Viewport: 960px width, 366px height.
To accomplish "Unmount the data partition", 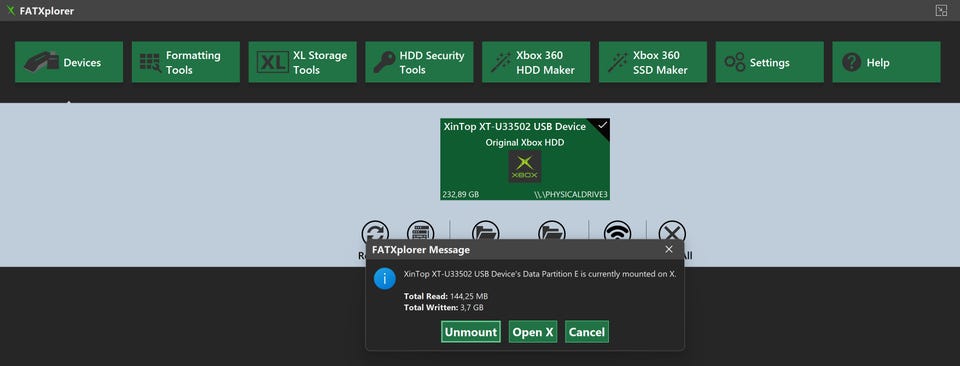I will pyautogui.click(x=471, y=332).
